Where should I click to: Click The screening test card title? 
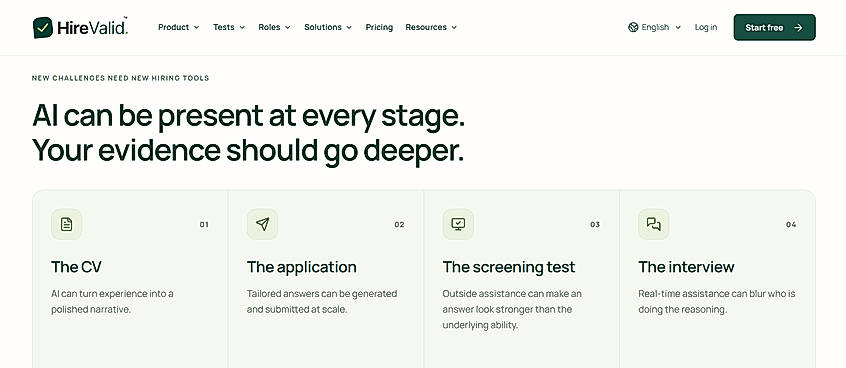(x=509, y=267)
